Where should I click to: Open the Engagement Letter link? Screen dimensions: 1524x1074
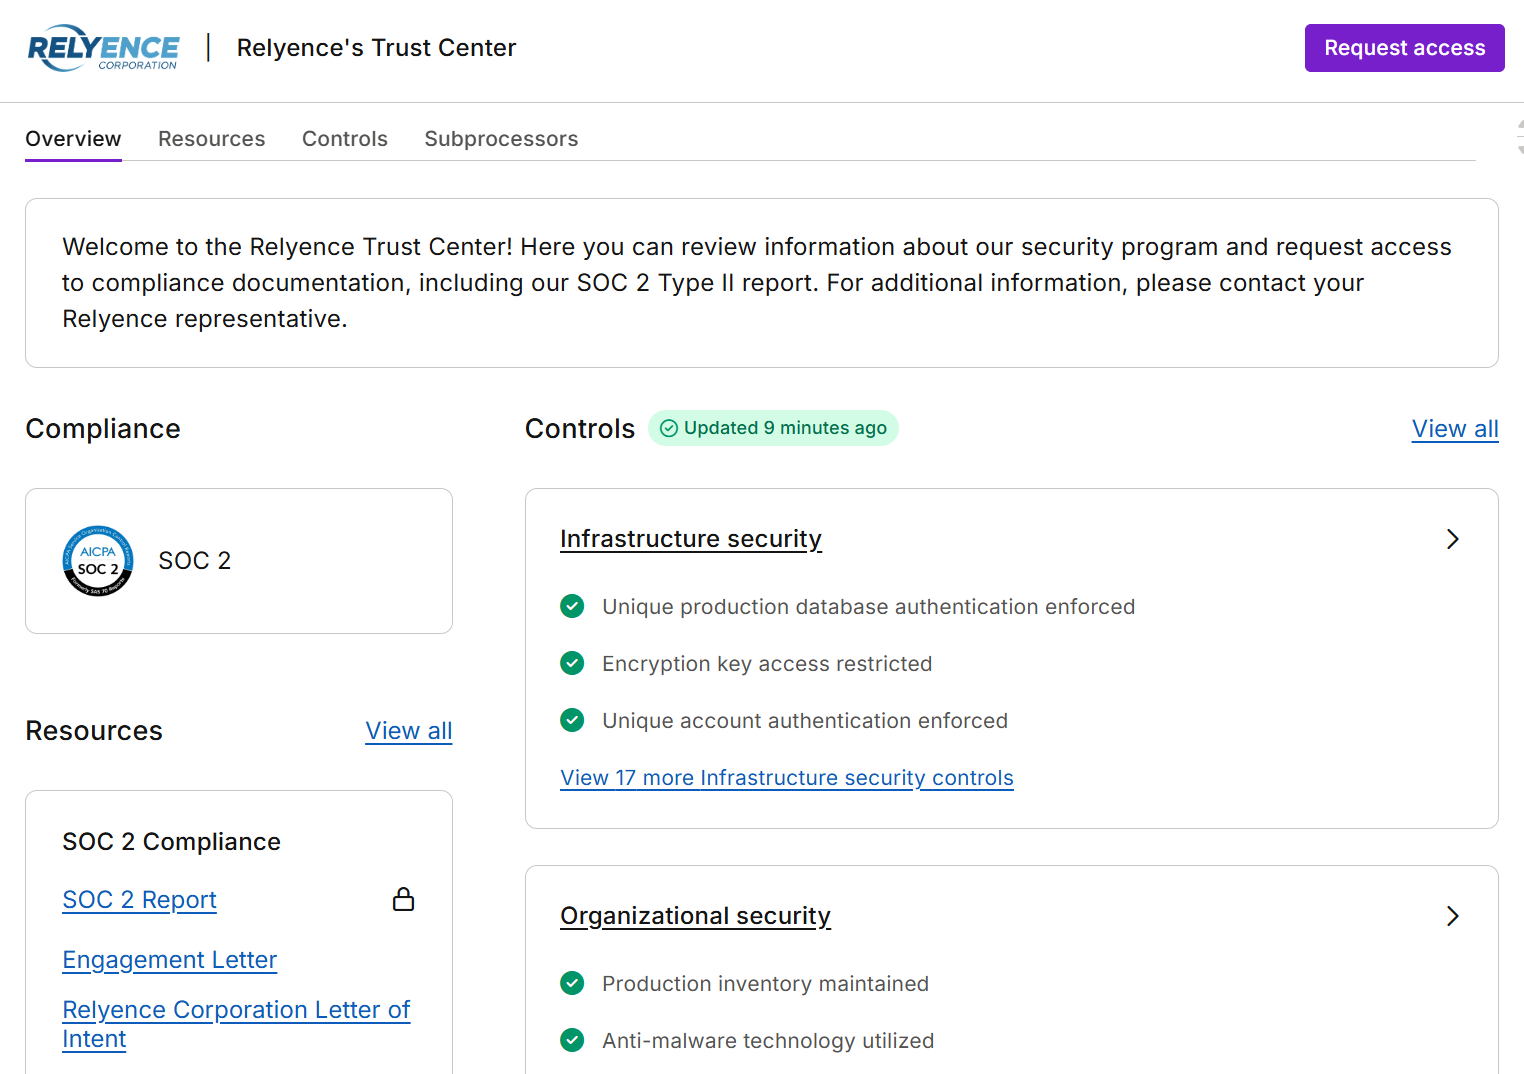(169, 960)
